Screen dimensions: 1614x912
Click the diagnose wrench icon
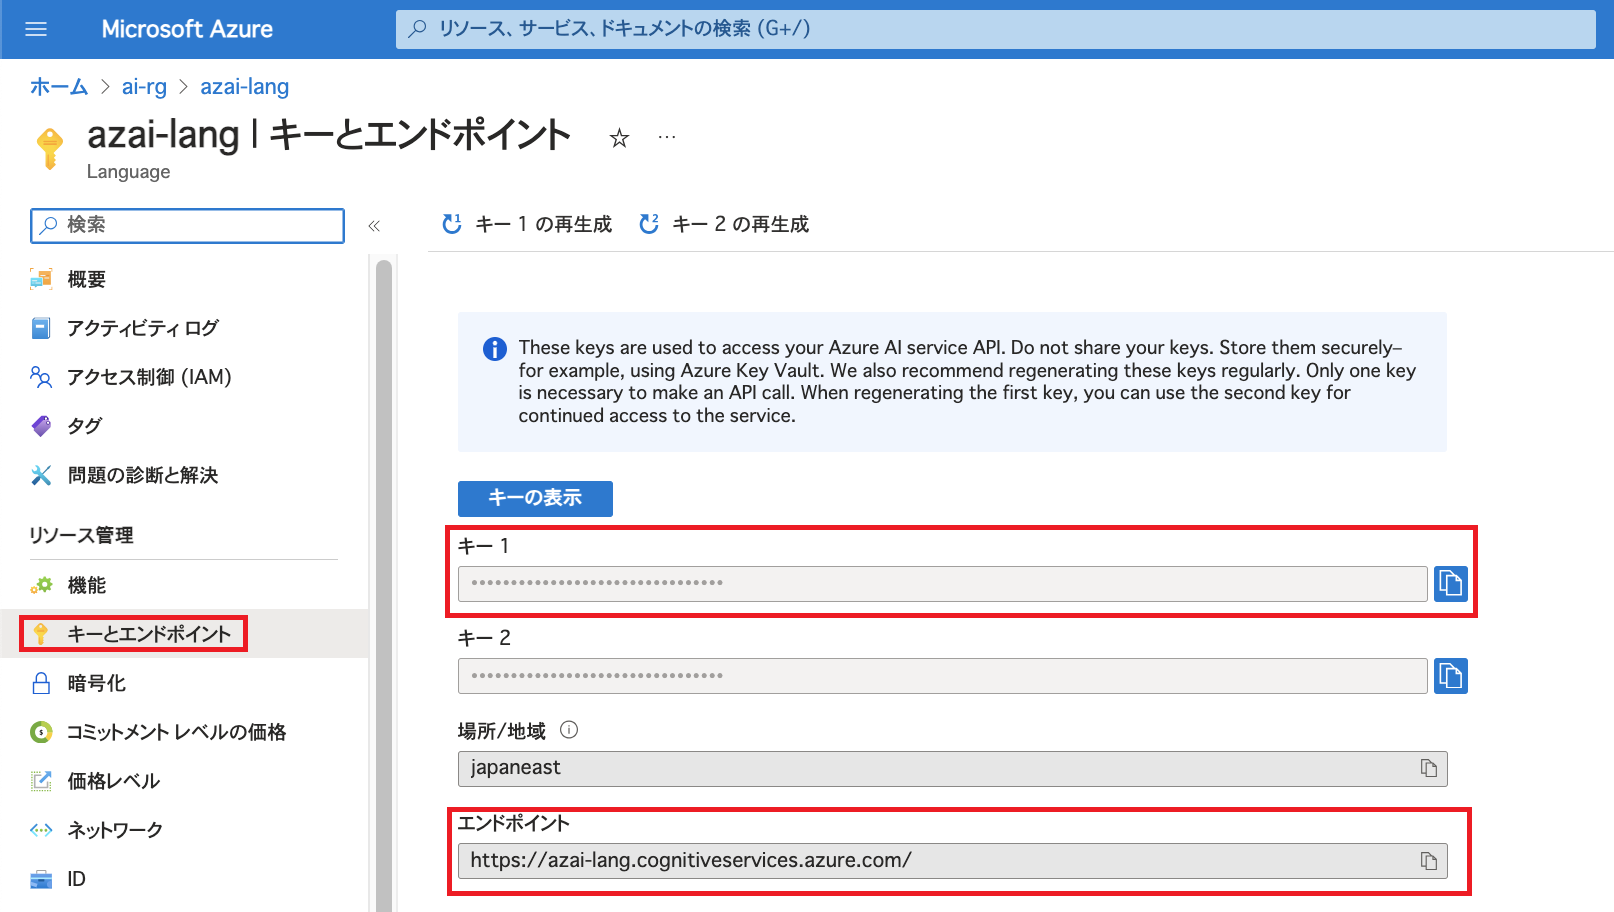click(41, 475)
